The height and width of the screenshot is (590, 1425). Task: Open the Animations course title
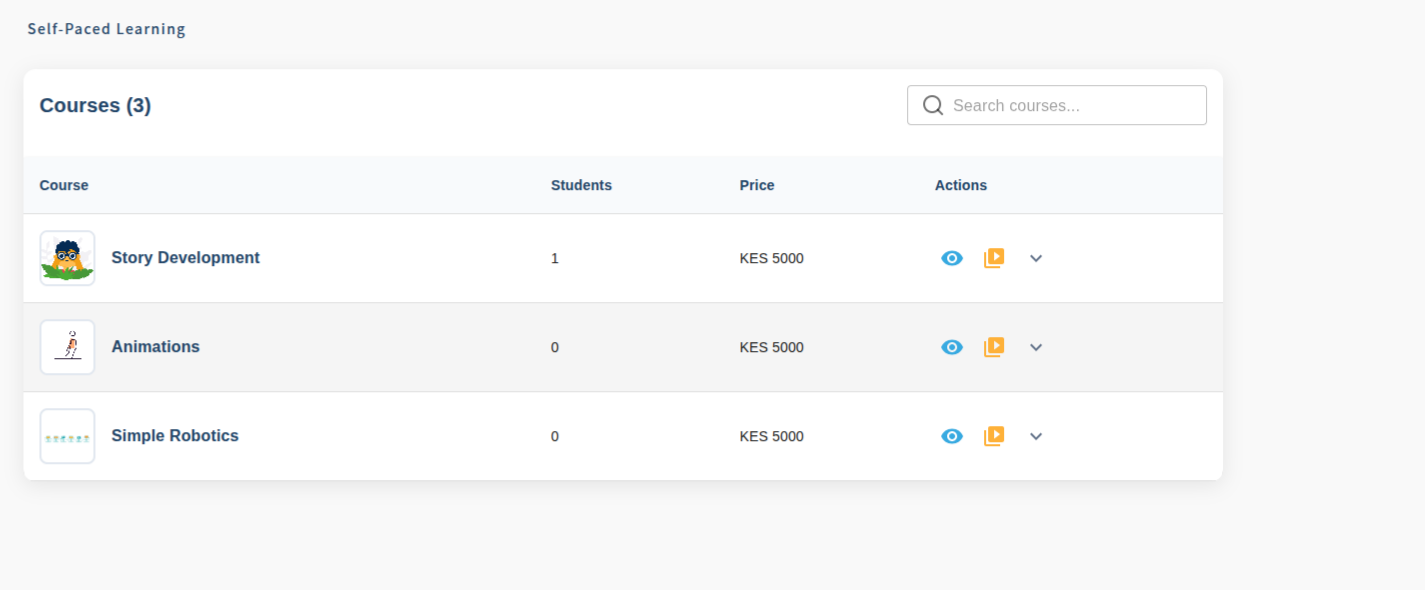point(155,347)
